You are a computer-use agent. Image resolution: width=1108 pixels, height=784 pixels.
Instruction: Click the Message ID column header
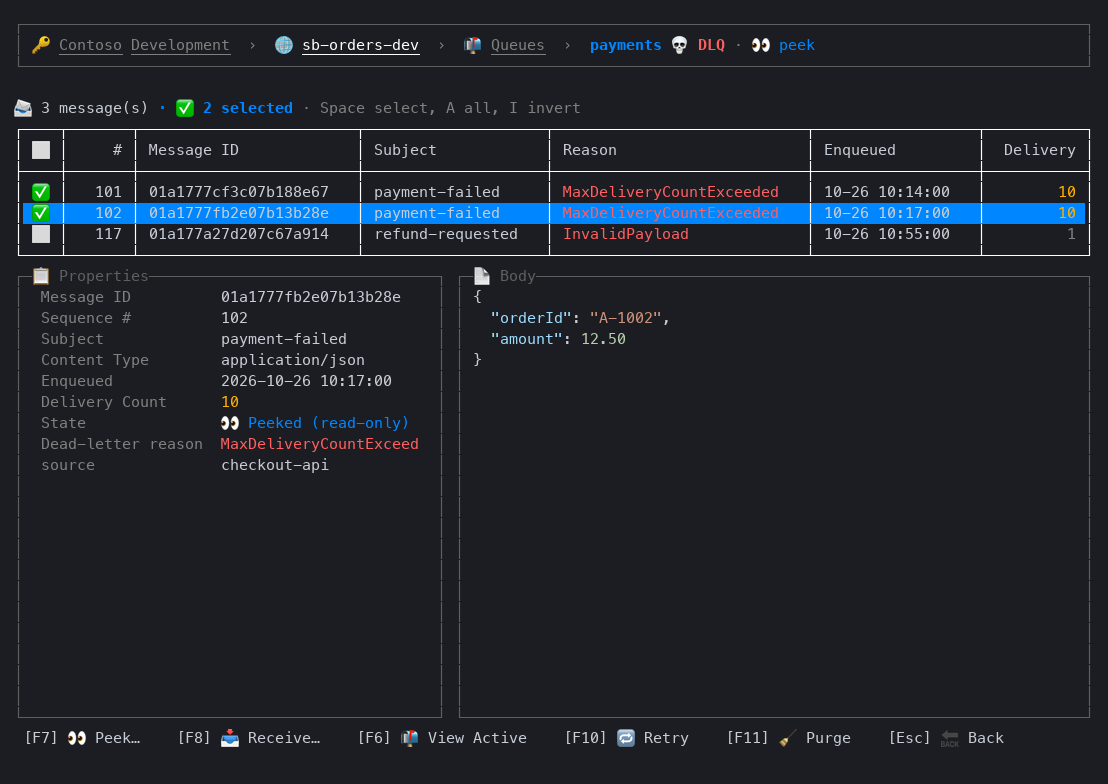(194, 150)
